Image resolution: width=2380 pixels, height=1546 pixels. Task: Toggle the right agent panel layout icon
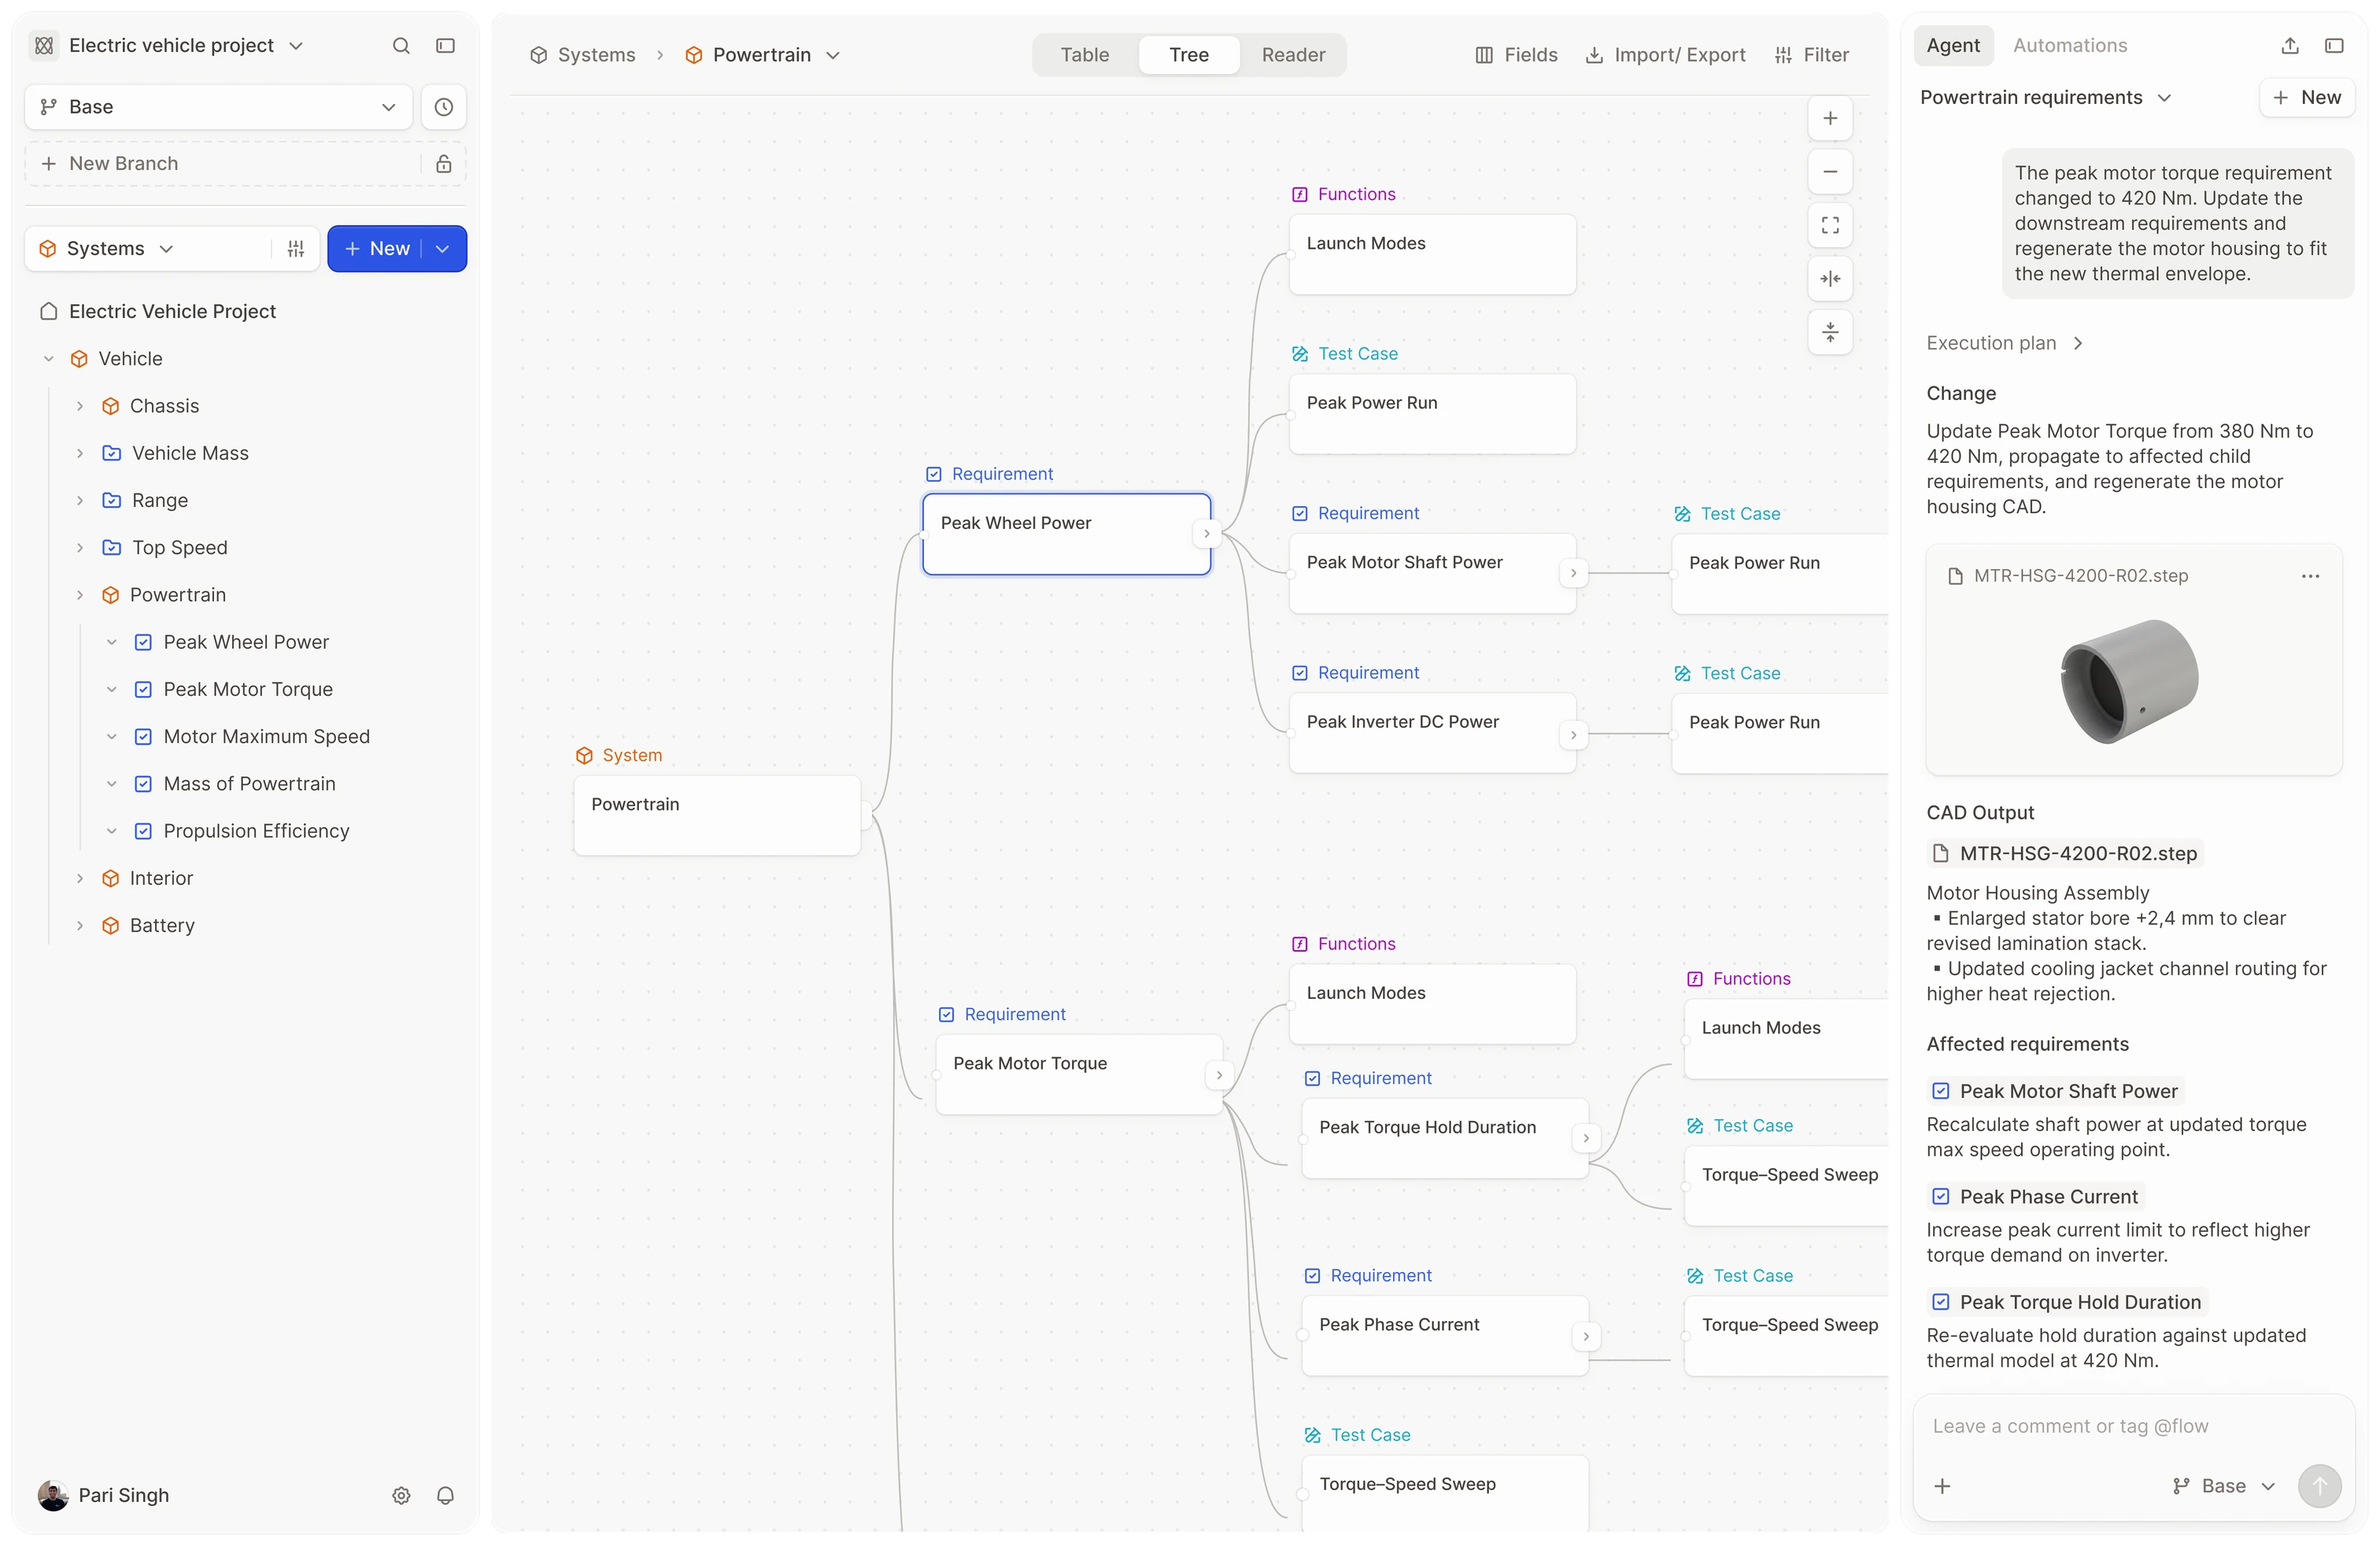[2334, 46]
